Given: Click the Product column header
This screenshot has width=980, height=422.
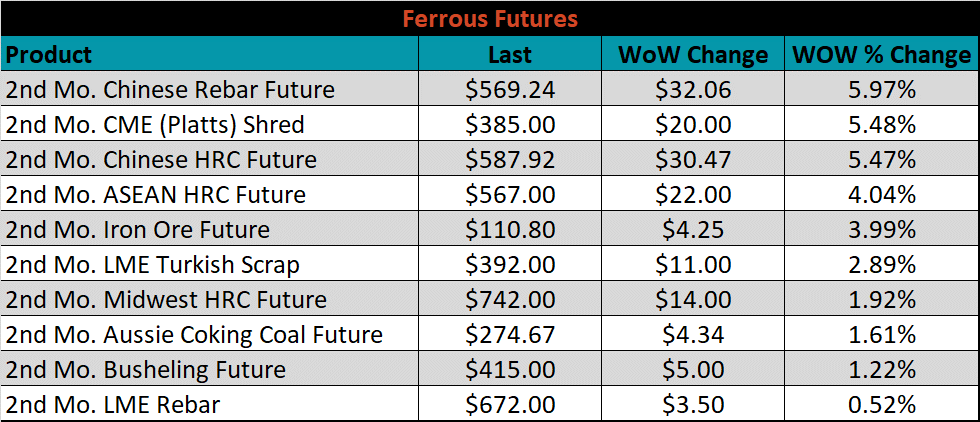Looking at the screenshot, I should [x=210, y=54].
